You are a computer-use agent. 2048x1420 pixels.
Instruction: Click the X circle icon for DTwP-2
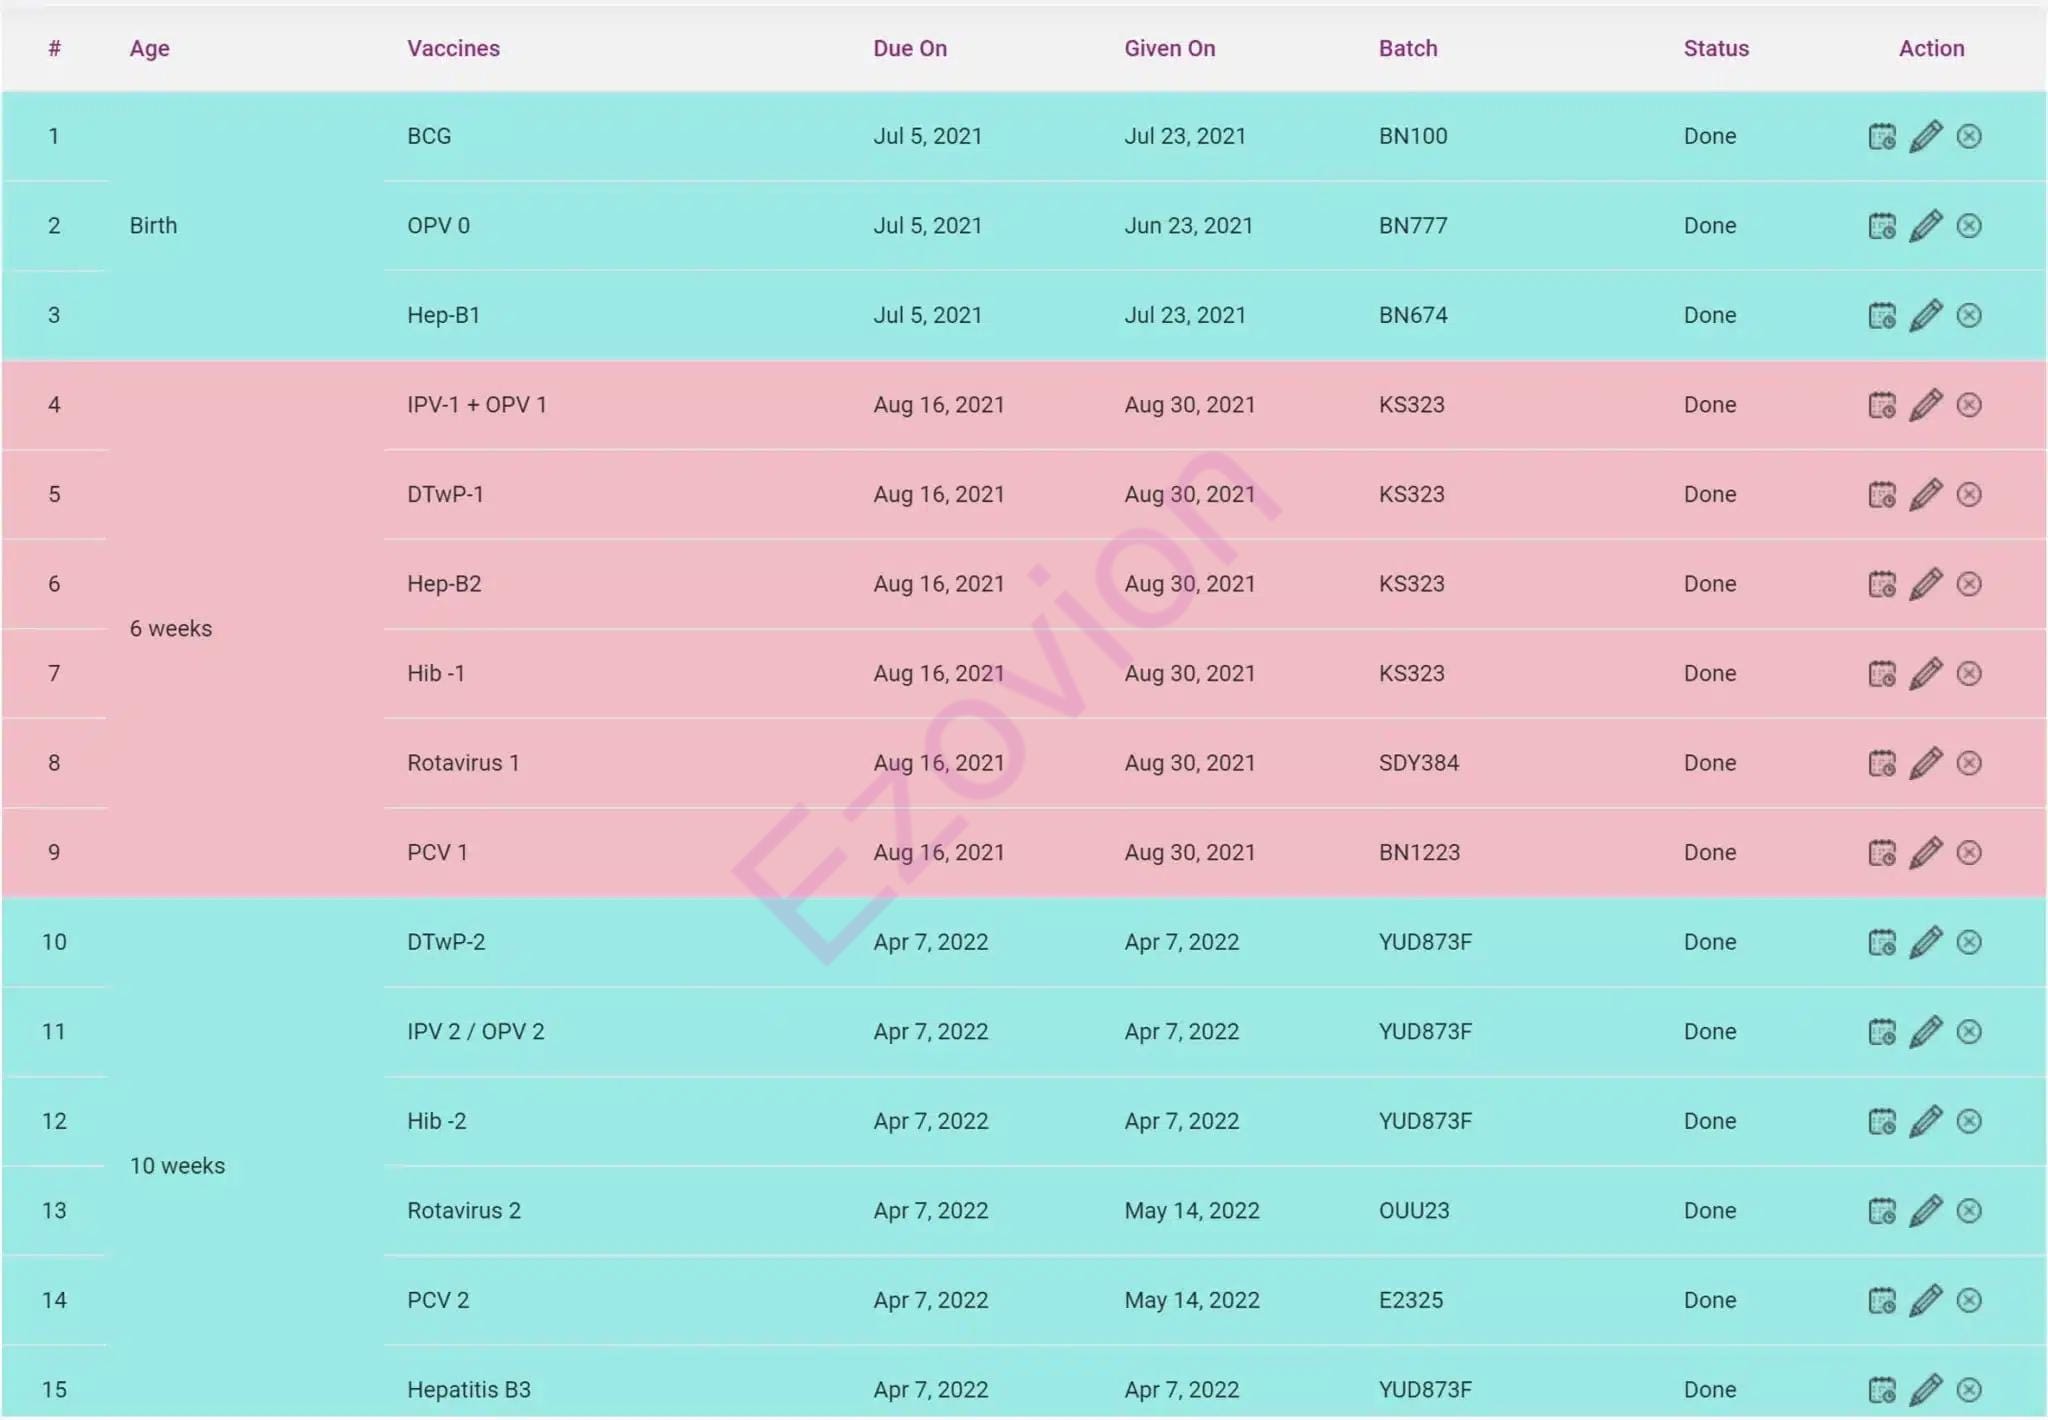pos(1968,942)
